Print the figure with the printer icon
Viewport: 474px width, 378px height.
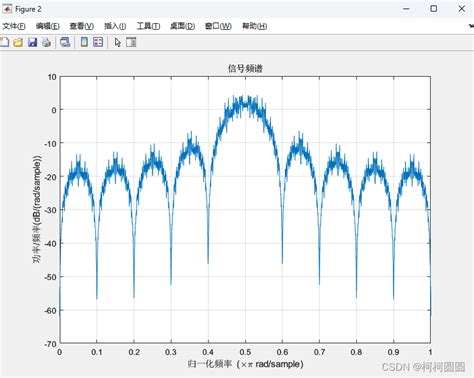click(x=46, y=42)
